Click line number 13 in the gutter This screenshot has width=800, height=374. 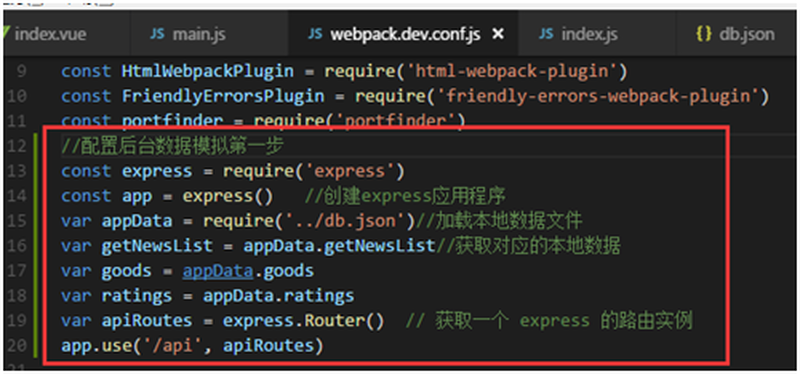pyautogui.click(x=16, y=171)
